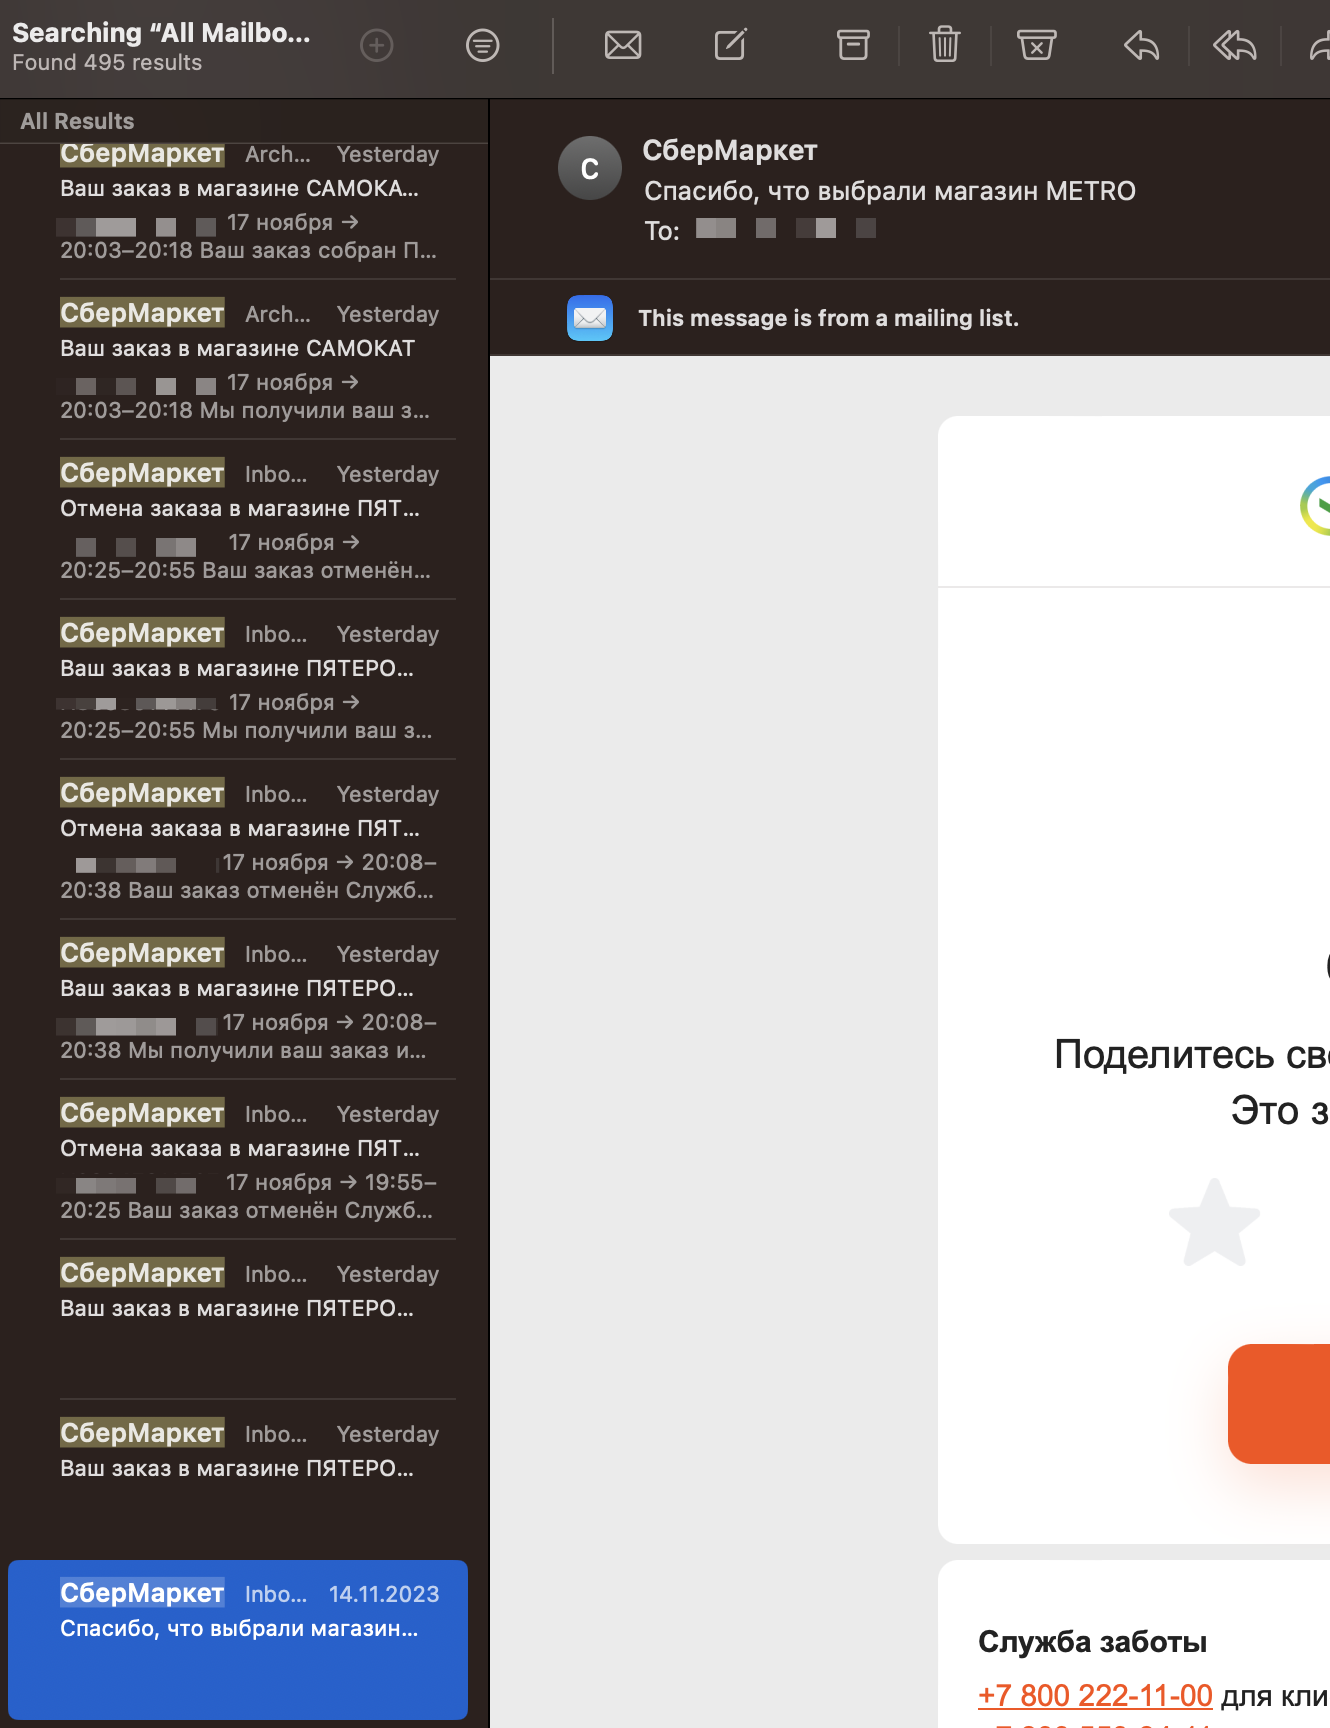The width and height of the screenshot is (1330, 1728).
Task: Click the "This message is from a mailing list." banner
Action: 828,318
